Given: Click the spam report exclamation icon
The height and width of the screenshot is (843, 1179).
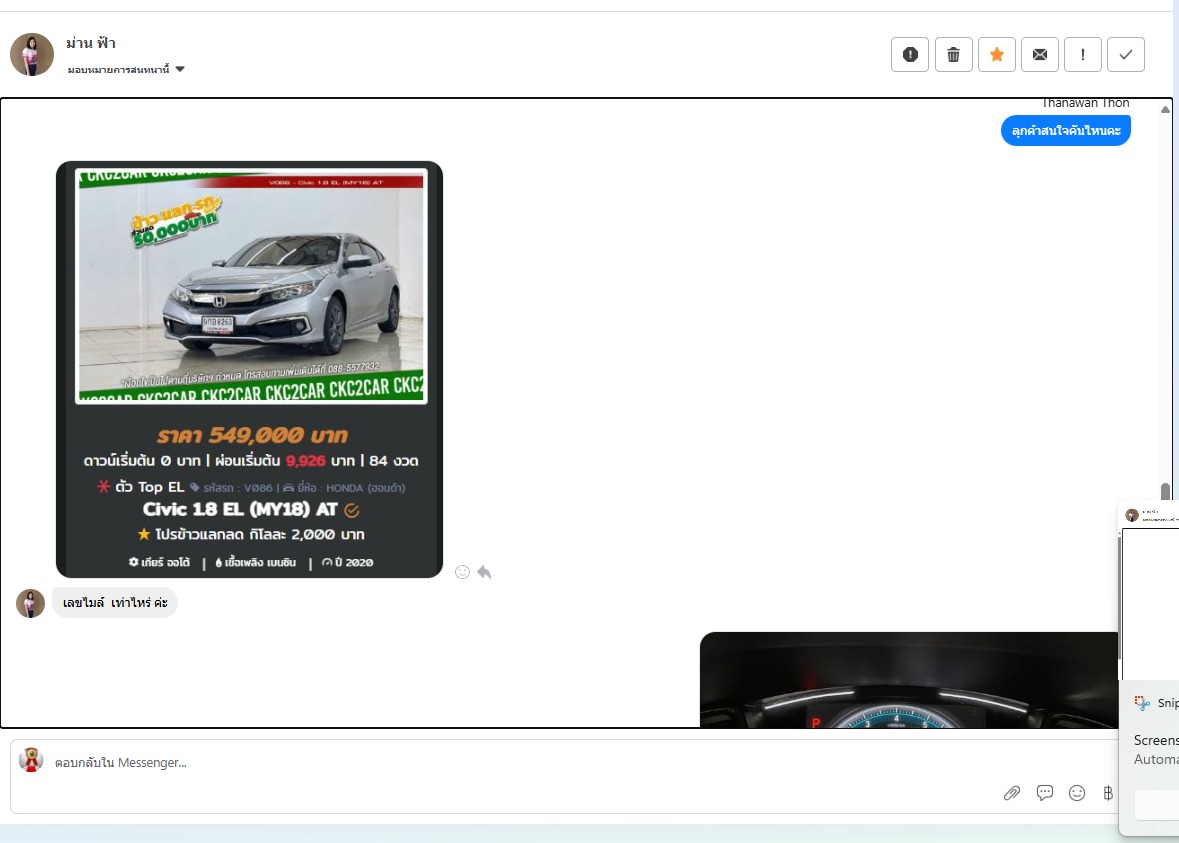Looking at the screenshot, I should point(910,54).
